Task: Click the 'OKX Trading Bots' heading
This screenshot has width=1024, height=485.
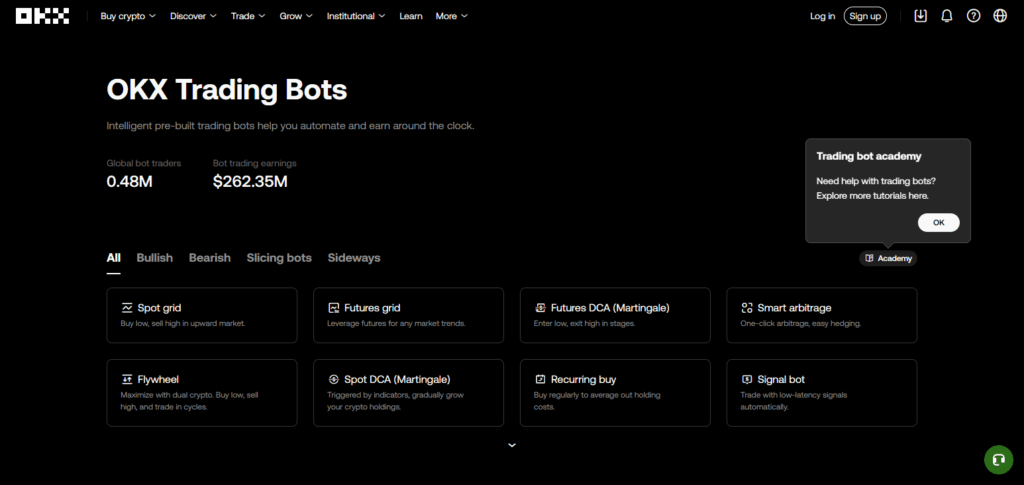Action: pyautogui.click(x=227, y=90)
